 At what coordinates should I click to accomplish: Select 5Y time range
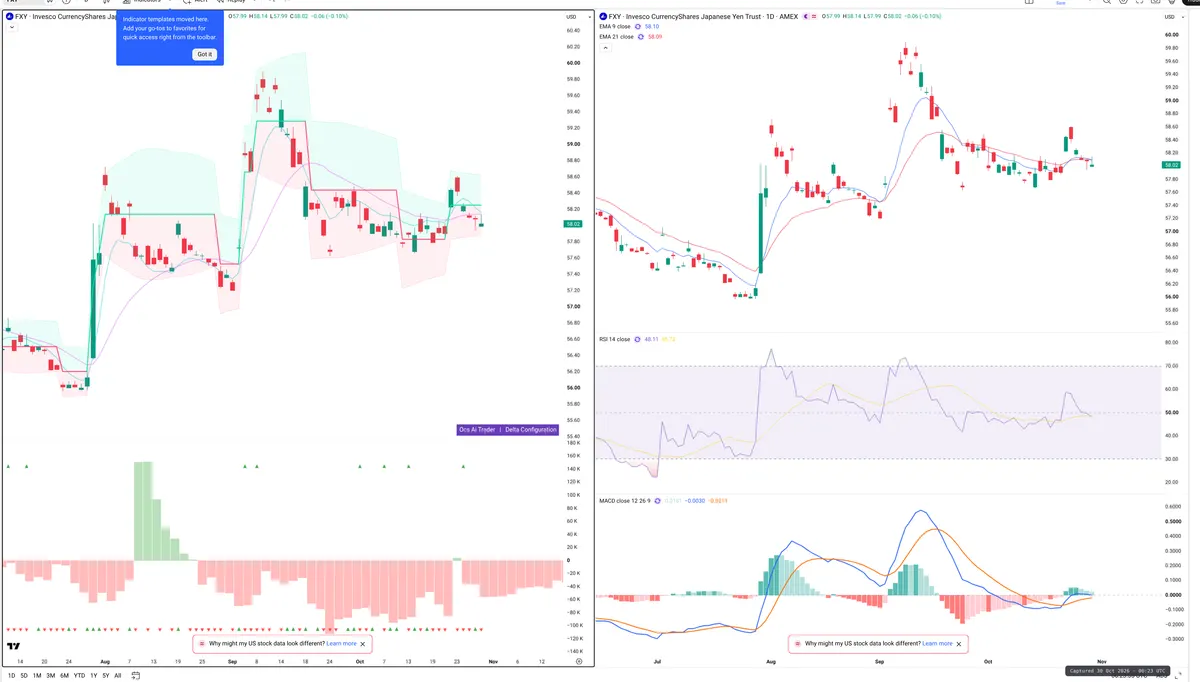click(x=106, y=676)
